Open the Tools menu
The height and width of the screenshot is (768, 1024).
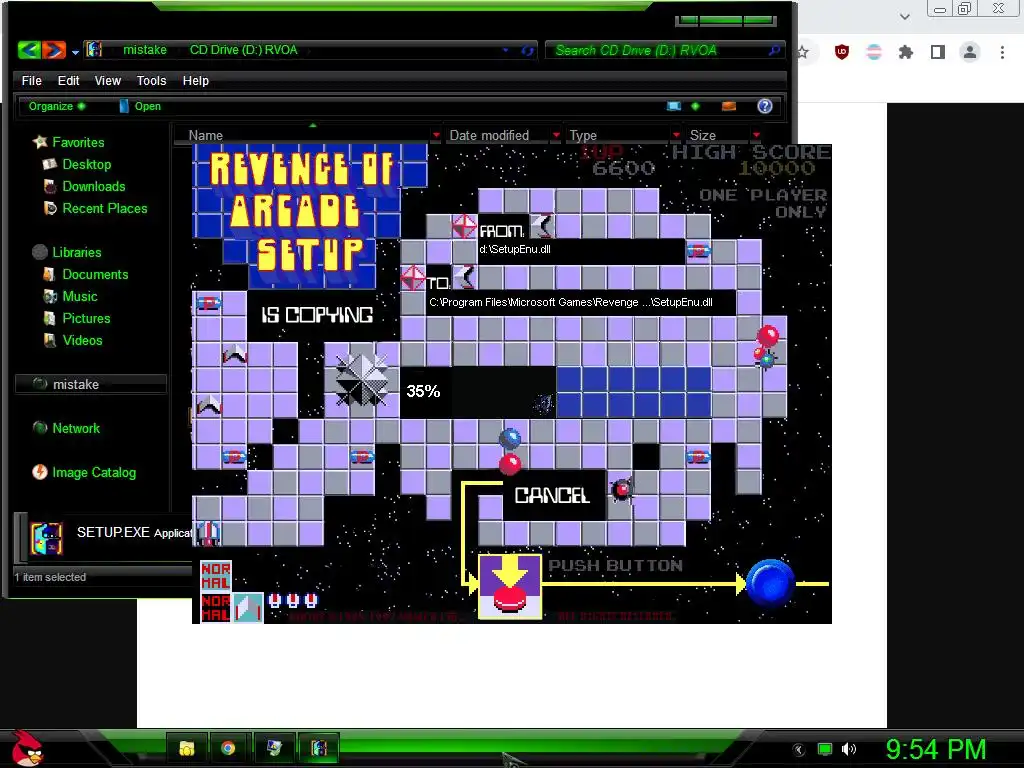(151, 80)
